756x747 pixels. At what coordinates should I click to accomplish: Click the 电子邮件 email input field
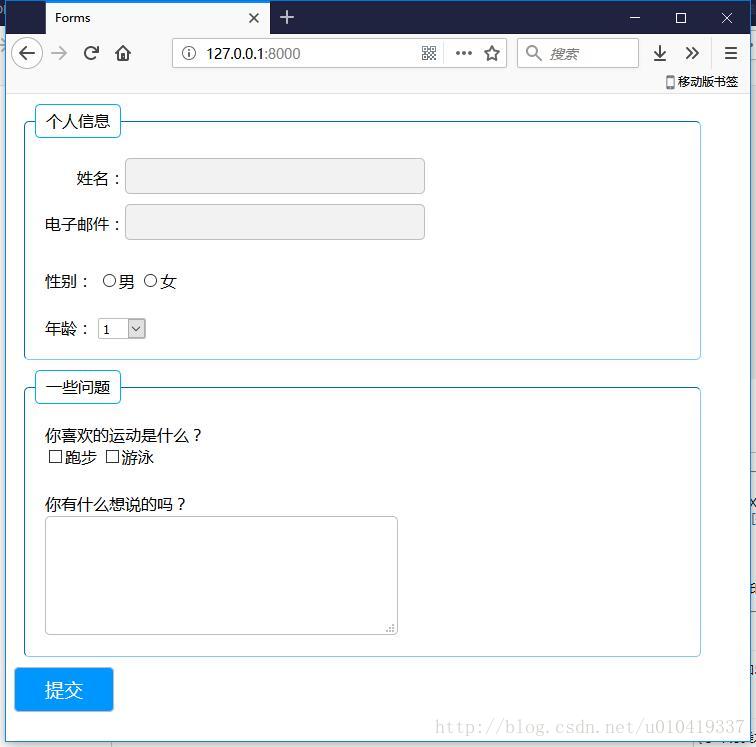tap(275, 222)
